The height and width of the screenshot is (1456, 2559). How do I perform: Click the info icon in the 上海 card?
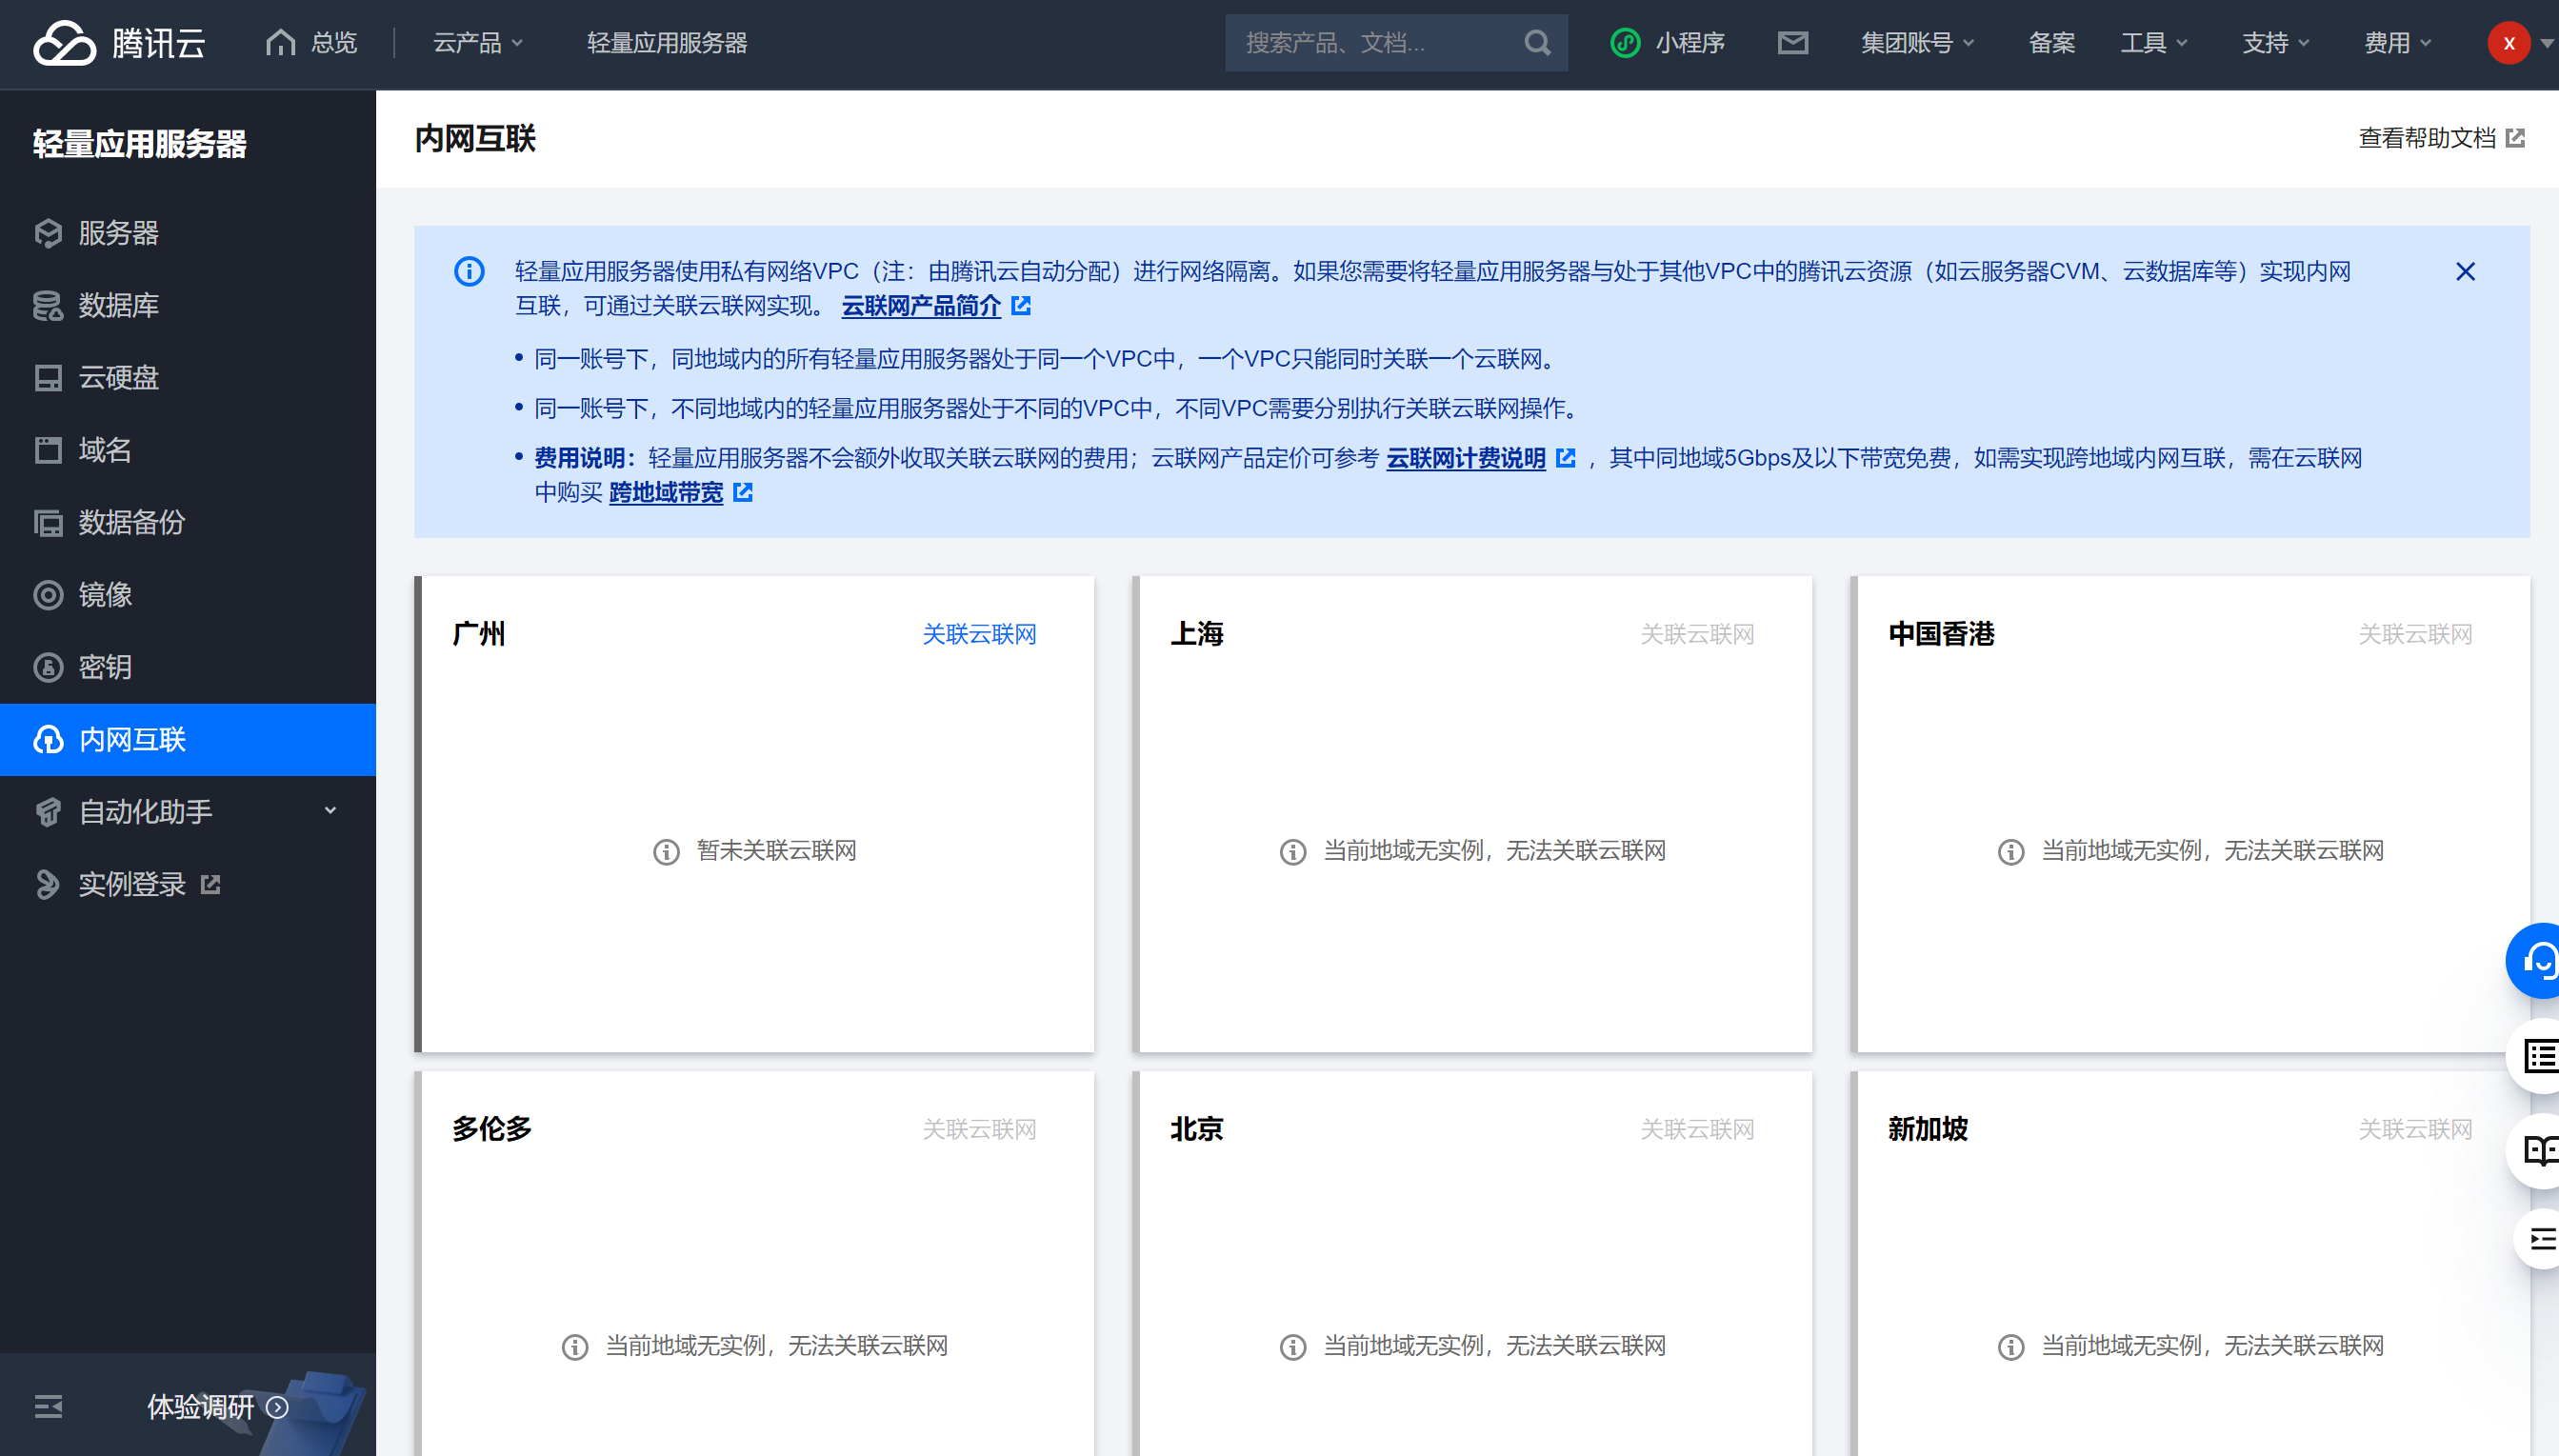click(1293, 851)
